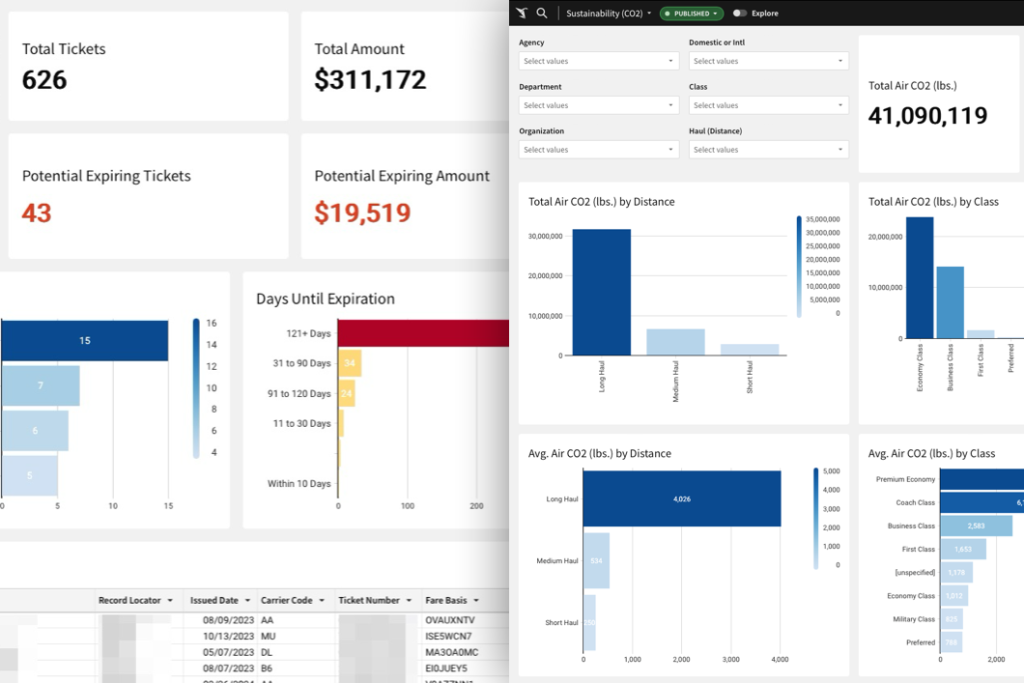The height and width of the screenshot is (683, 1024).
Task: Click First Class bar showing 1,653
Action: click(x=963, y=549)
